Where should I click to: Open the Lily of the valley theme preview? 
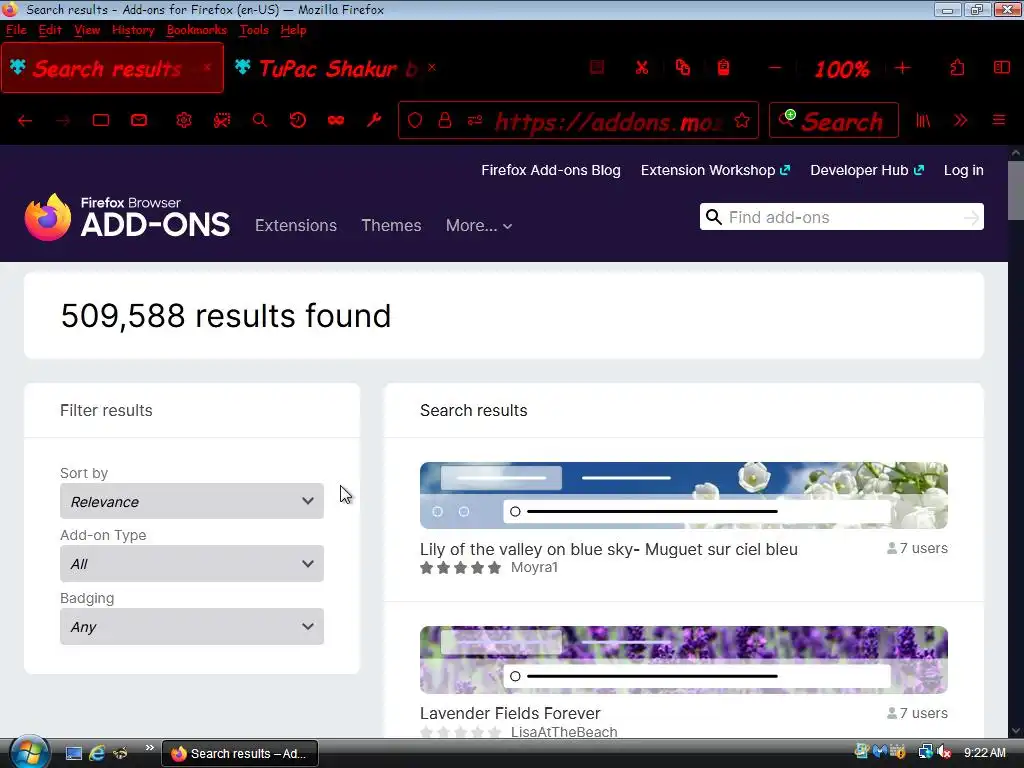(684, 495)
